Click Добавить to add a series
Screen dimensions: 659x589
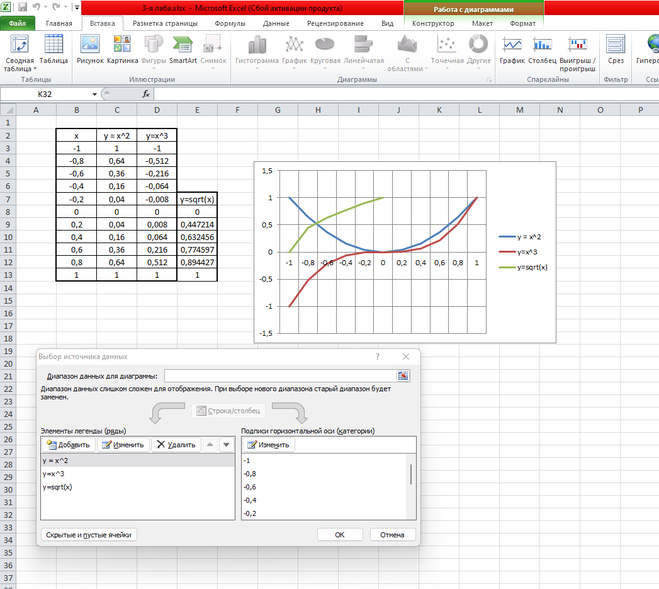click(x=69, y=445)
